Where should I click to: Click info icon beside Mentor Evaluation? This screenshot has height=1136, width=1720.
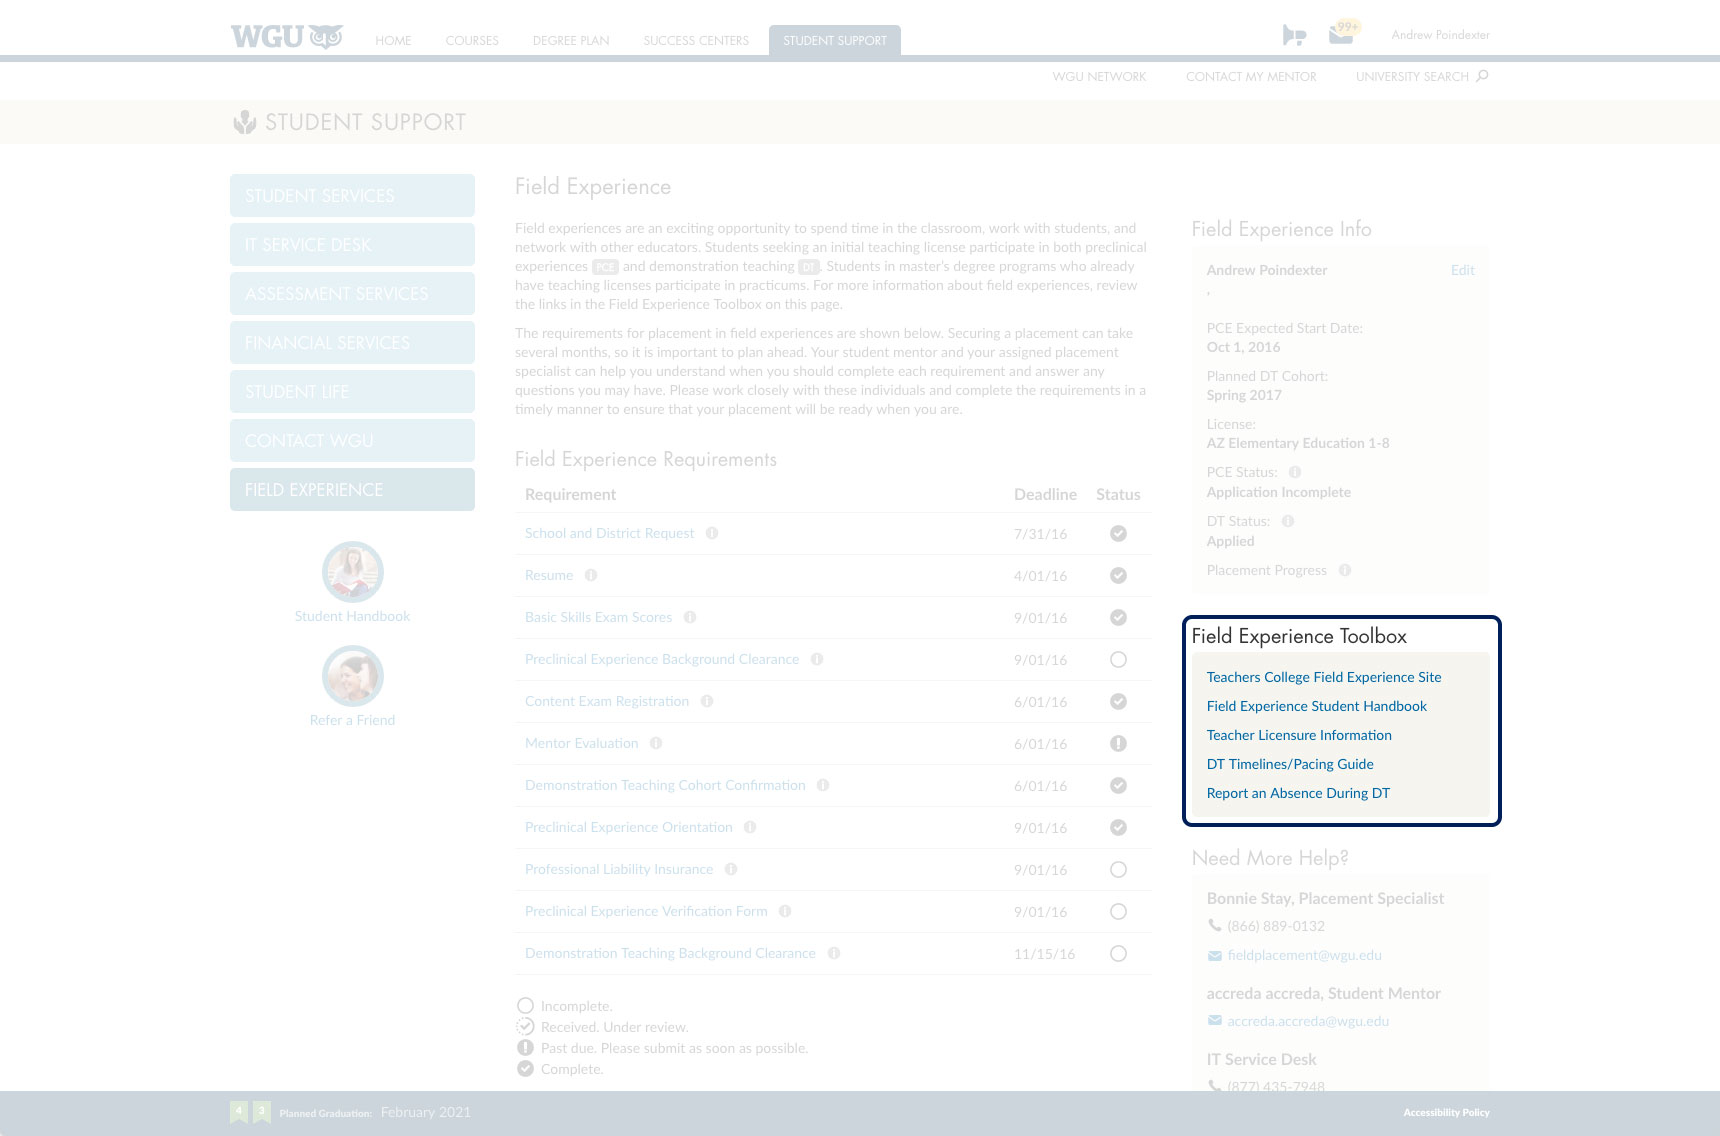(656, 743)
